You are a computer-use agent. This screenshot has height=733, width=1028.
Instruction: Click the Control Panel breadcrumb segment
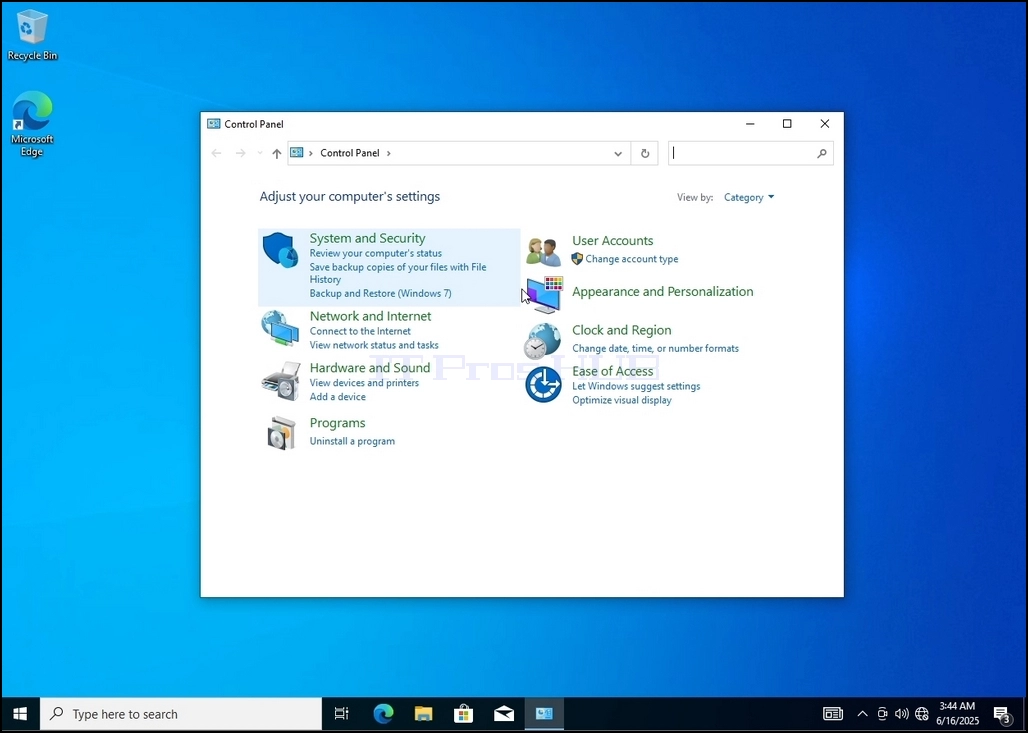pyautogui.click(x=349, y=153)
